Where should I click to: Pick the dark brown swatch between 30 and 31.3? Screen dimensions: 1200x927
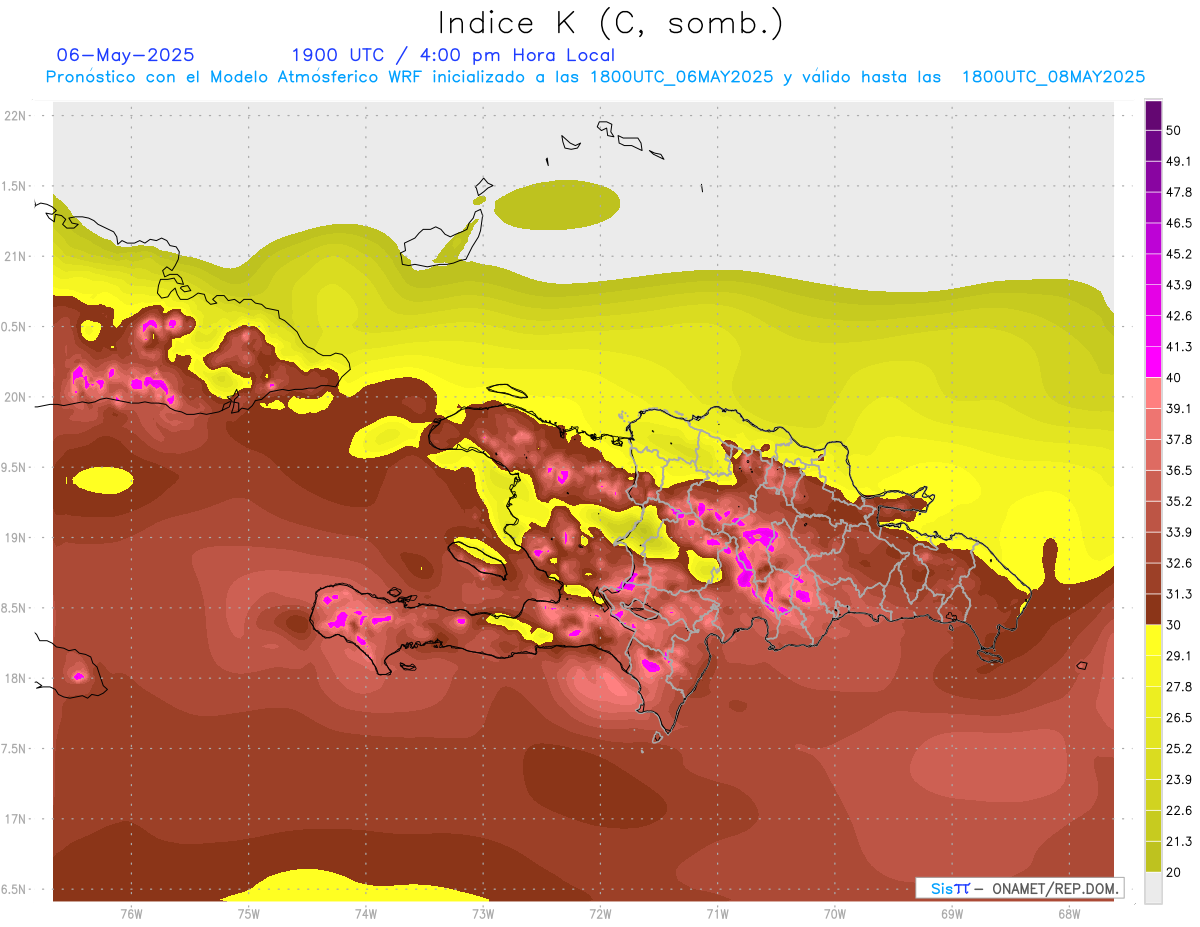(x=1153, y=610)
